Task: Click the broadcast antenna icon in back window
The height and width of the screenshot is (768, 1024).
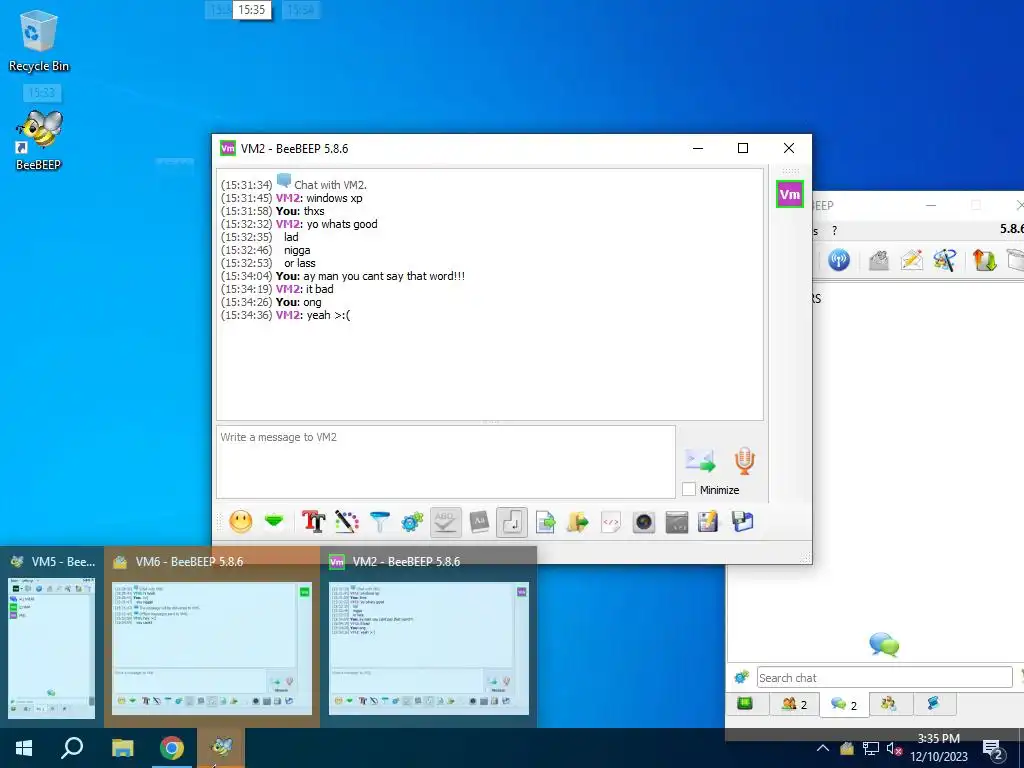Action: (839, 260)
